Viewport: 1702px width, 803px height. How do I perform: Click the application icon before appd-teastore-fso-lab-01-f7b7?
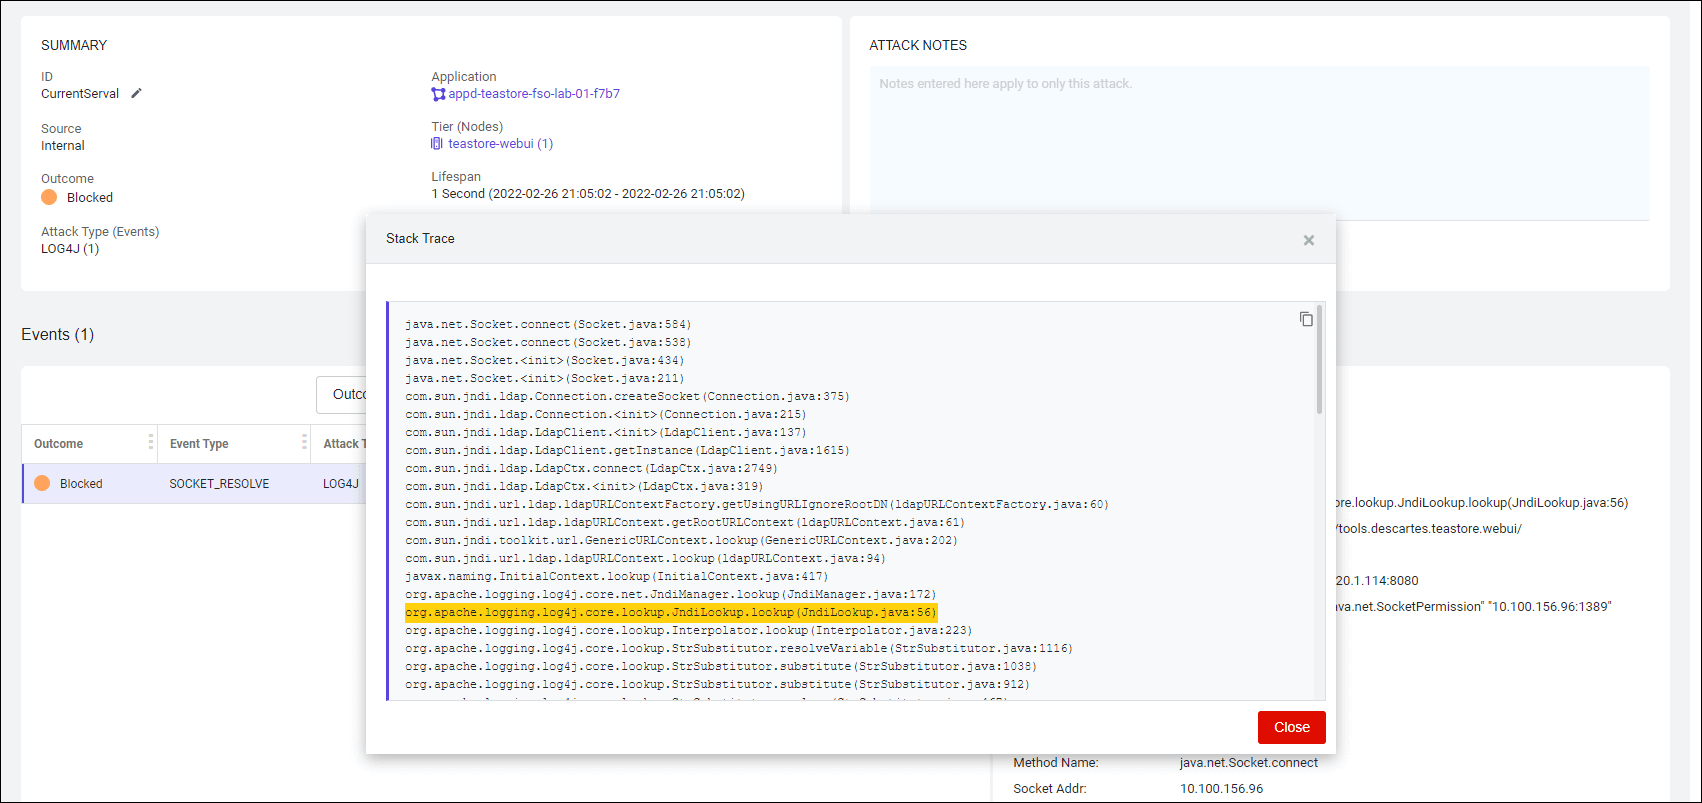click(x=438, y=94)
